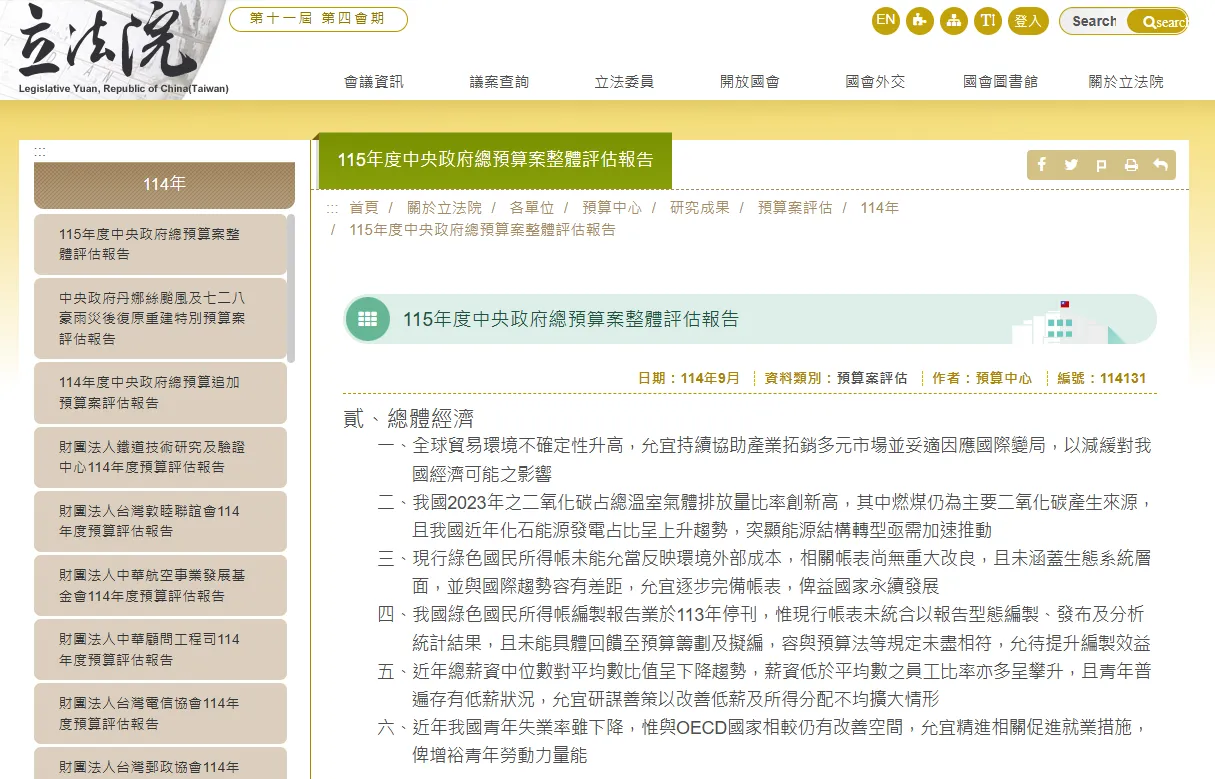This screenshot has width=1215, height=779.
Task: Click the 立法院 Legislative Yuan logo
Action: coord(123,49)
